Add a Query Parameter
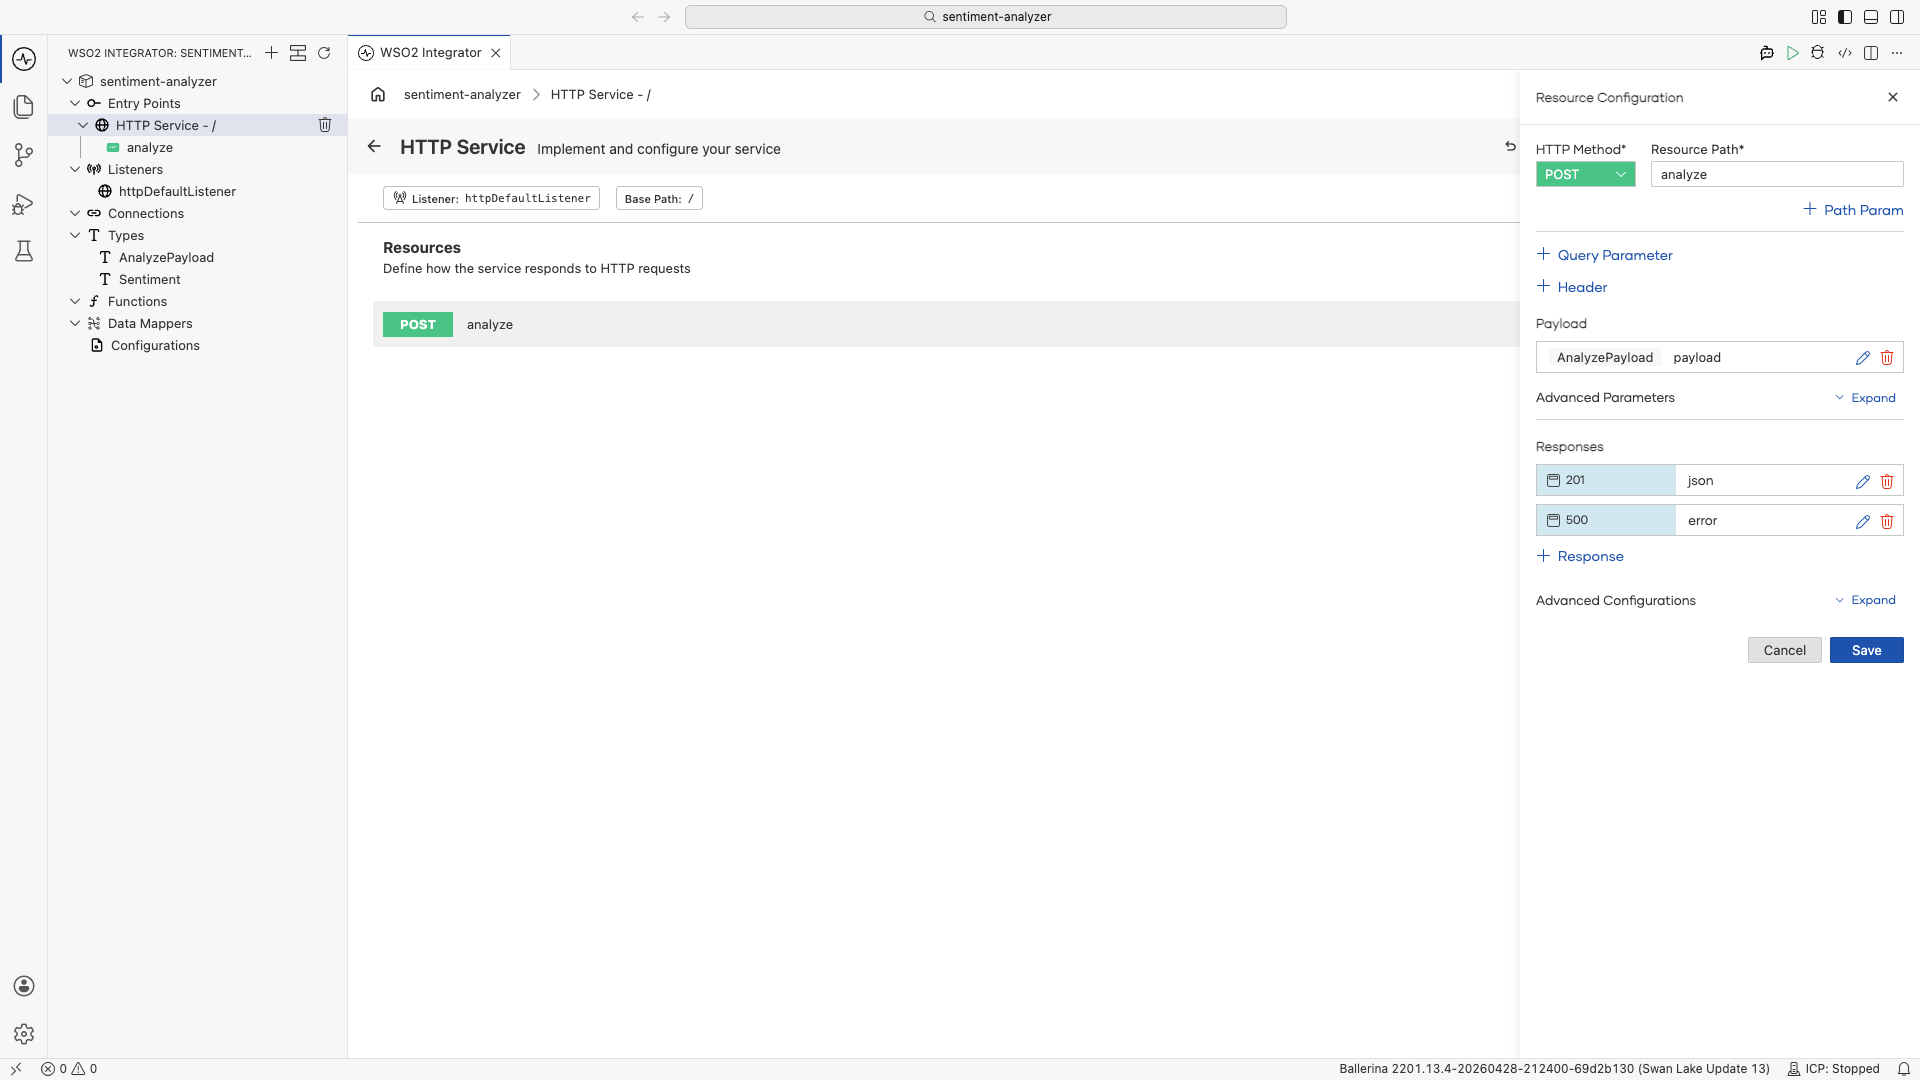 (x=1604, y=255)
